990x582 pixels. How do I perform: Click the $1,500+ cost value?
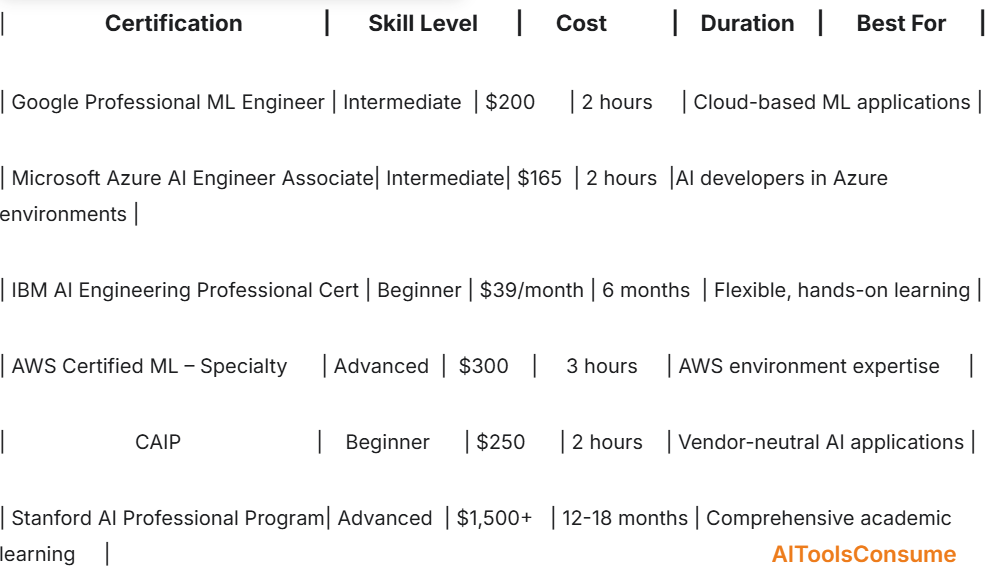(x=494, y=518)
